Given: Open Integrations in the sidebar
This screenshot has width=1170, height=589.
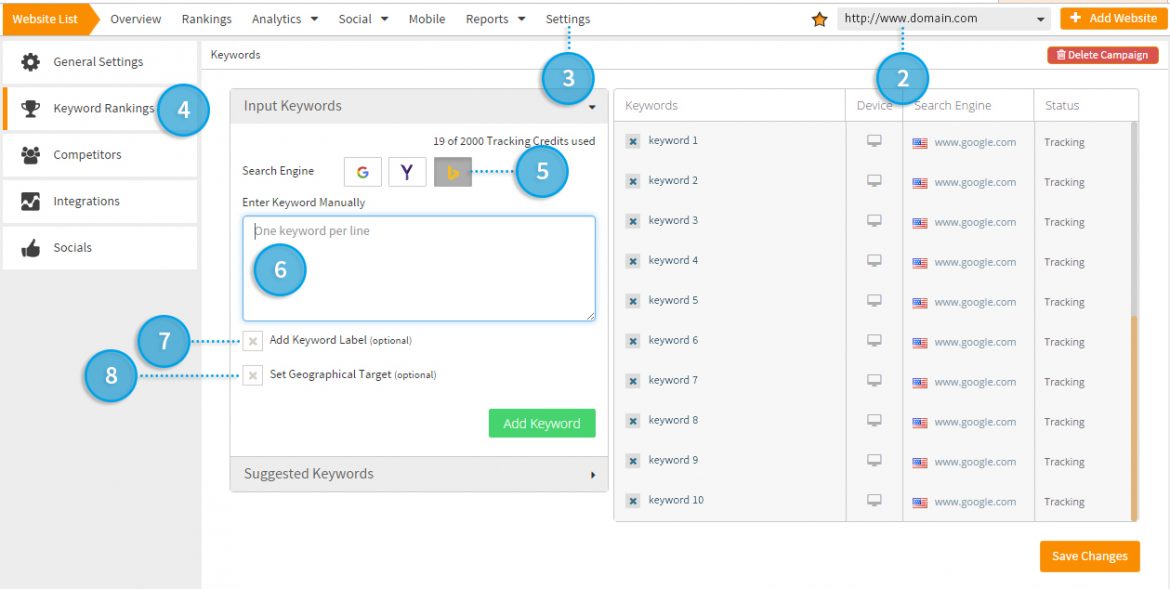Looking at the screenshot, I should point(100,202).
